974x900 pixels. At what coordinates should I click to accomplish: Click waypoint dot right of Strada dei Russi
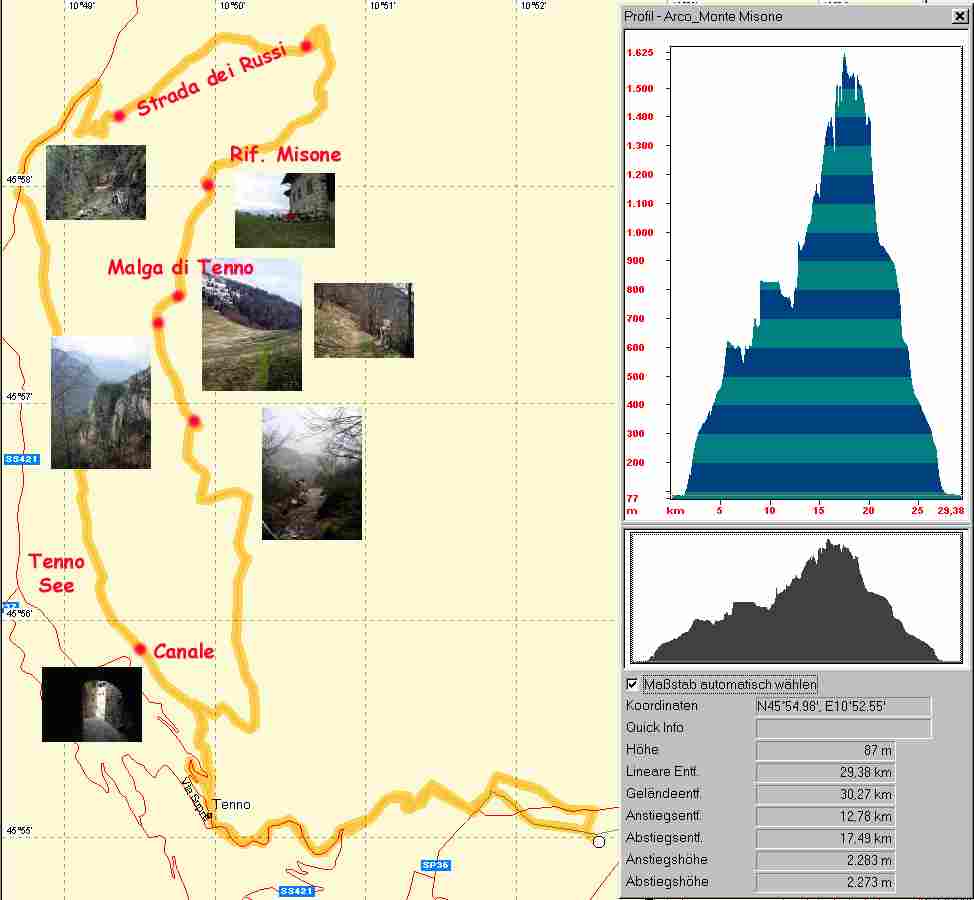pyautogui.click(x=306, y=46)
